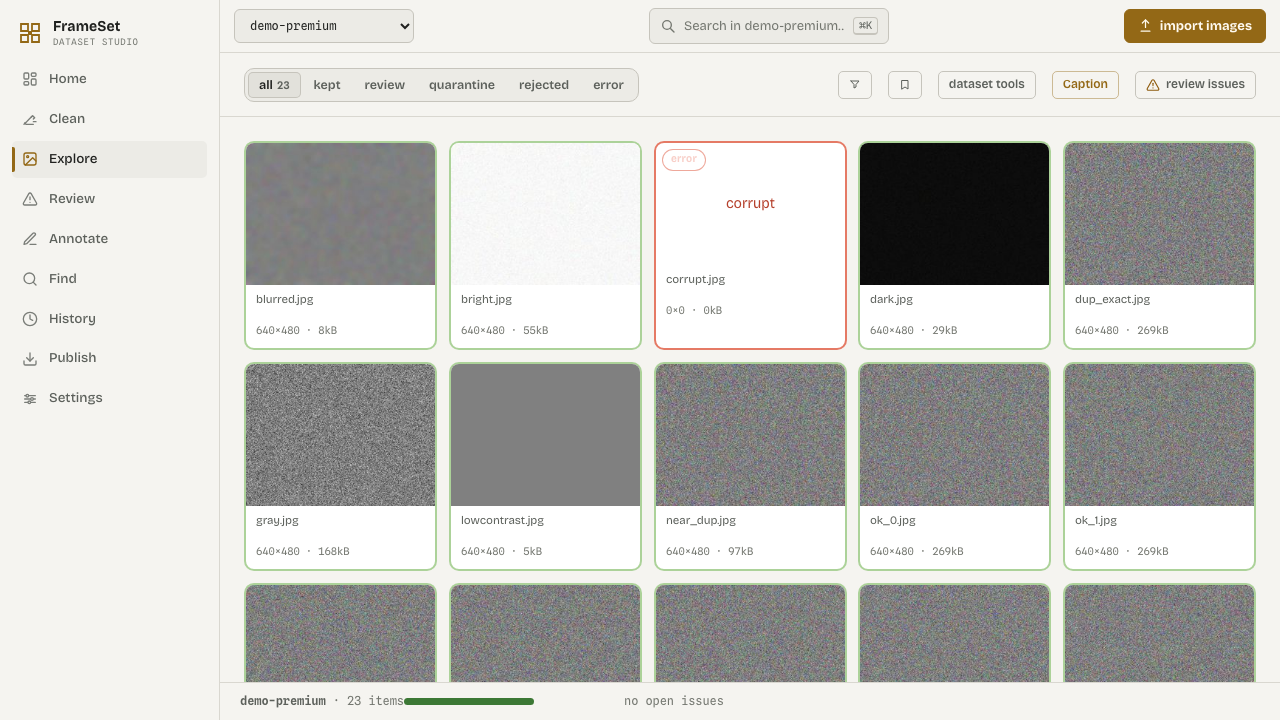Open the lowcontrast.jpg thumbnail
Screen dimensions: 1280x720
(x=545, y=435)
